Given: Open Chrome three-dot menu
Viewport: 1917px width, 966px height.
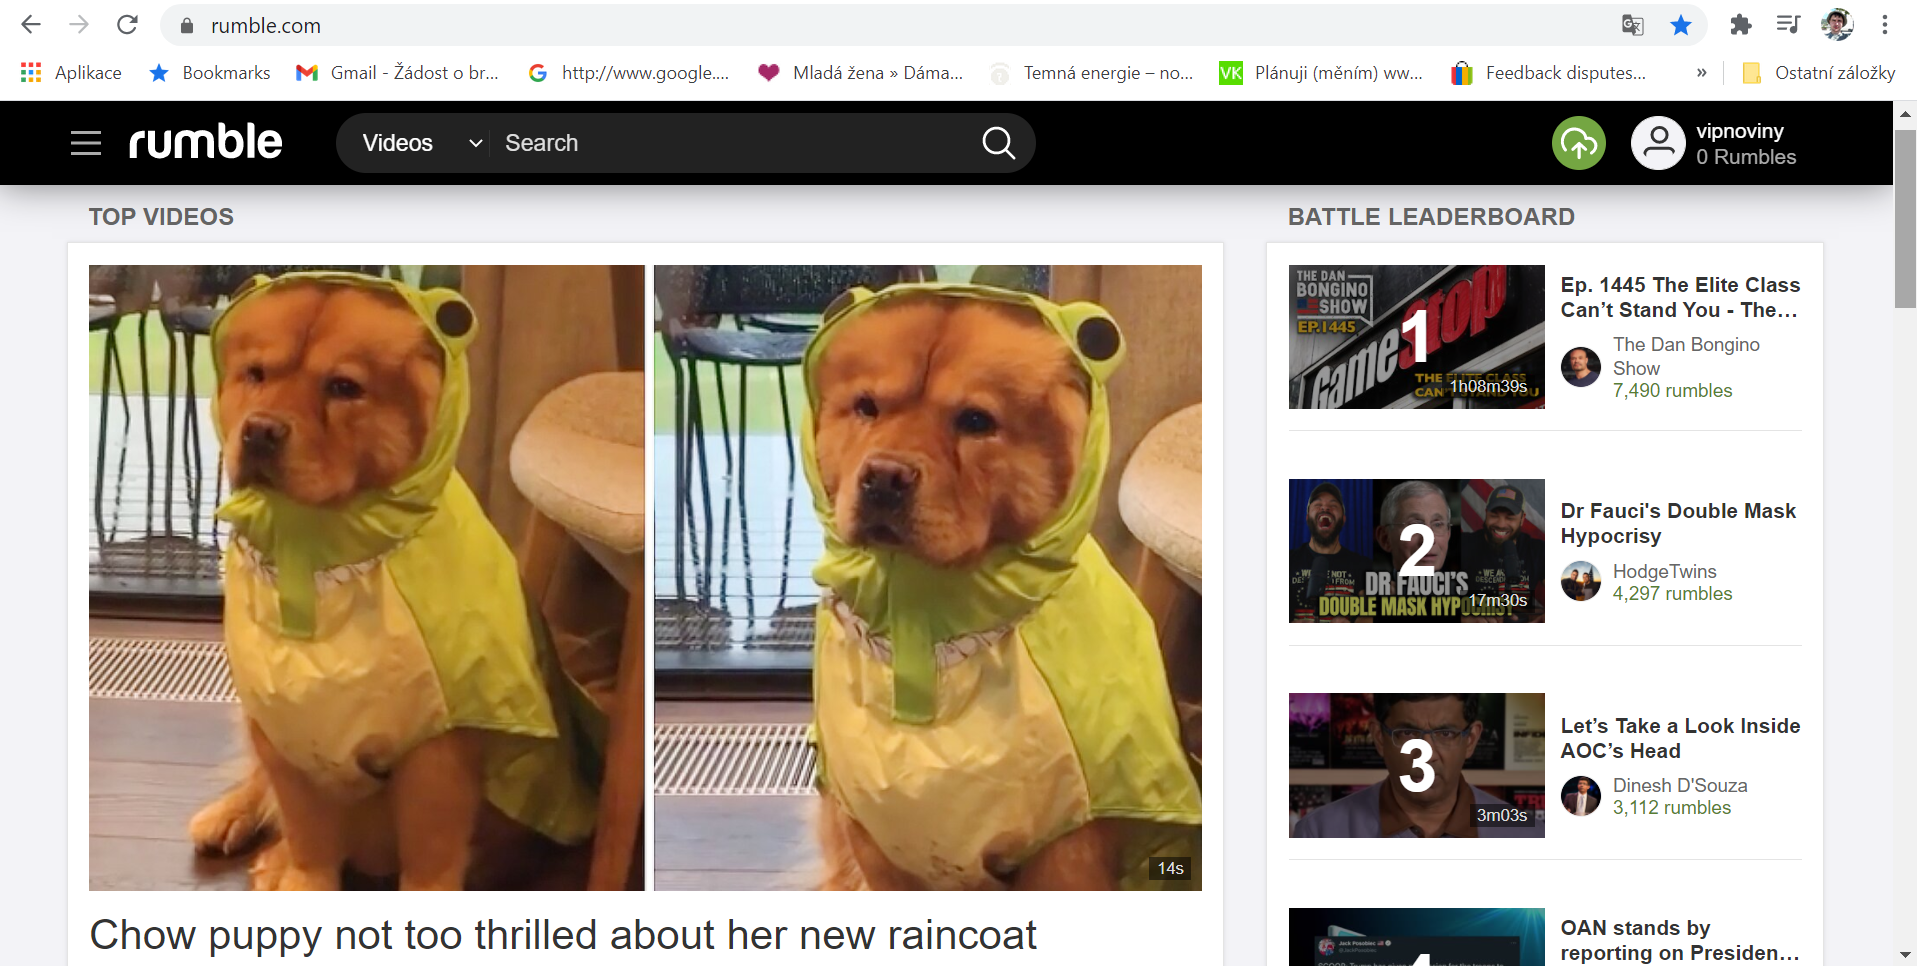Looking at the screenshot, I should (x=1885, y=25).
